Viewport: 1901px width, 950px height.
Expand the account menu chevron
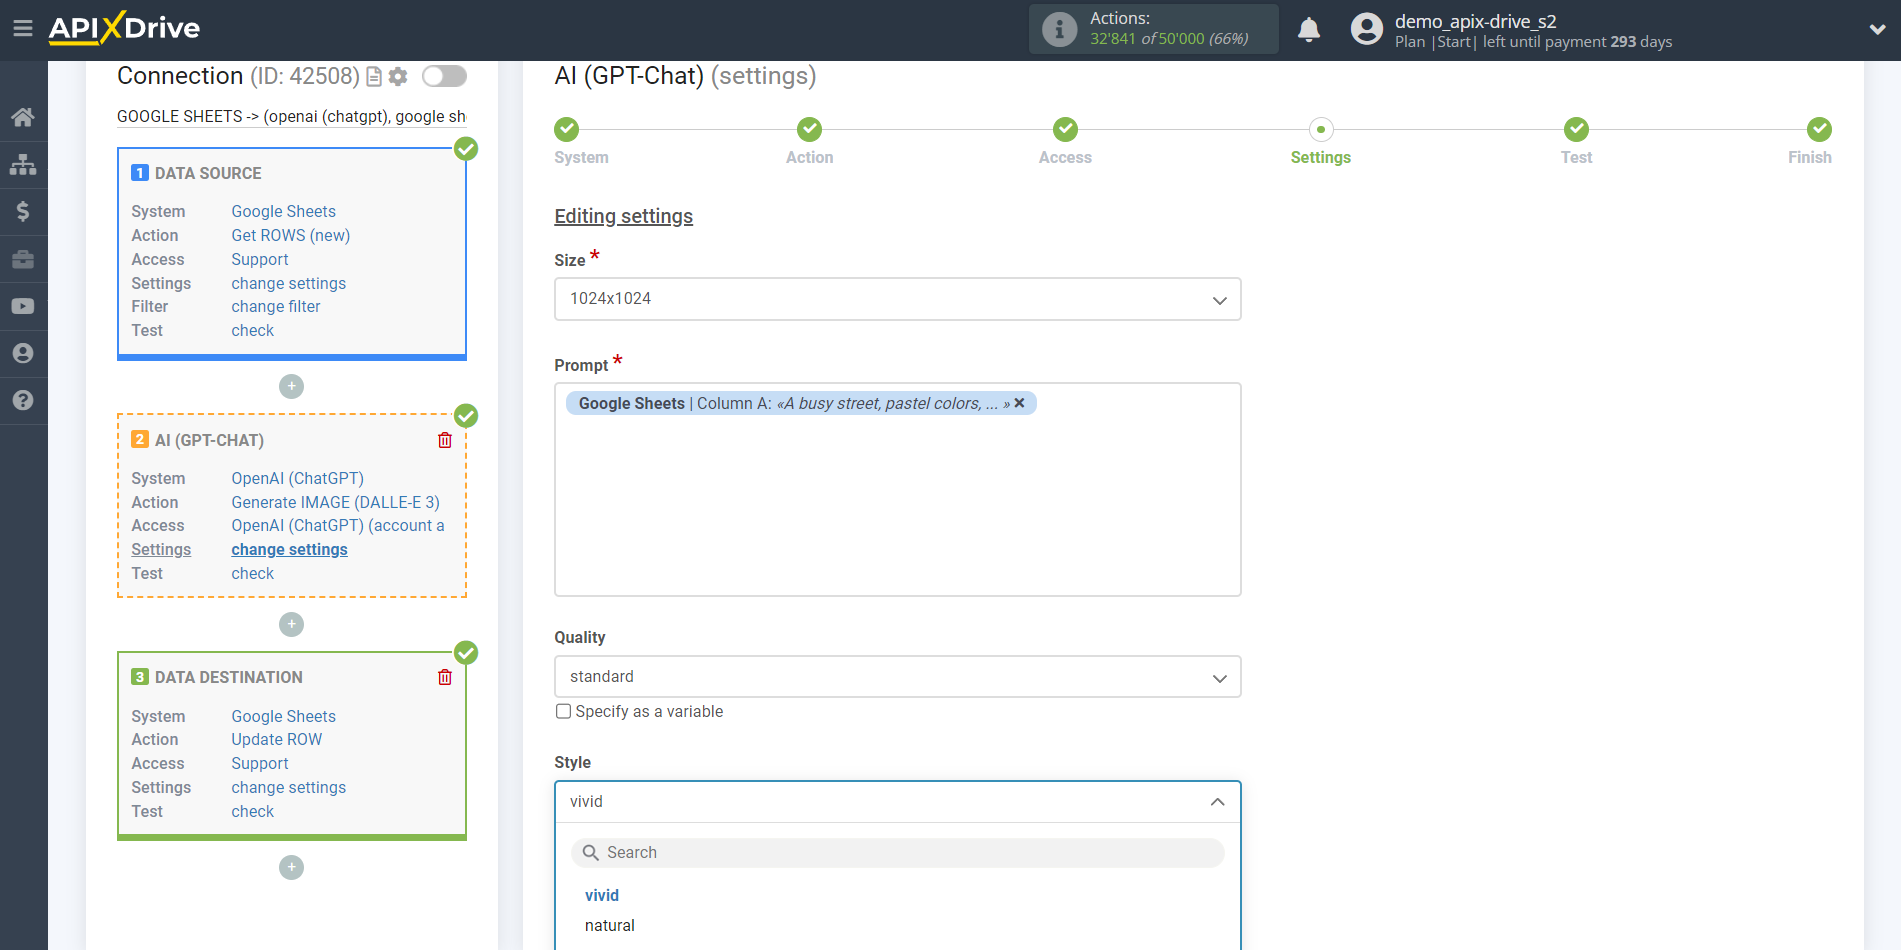(1877, 29)
